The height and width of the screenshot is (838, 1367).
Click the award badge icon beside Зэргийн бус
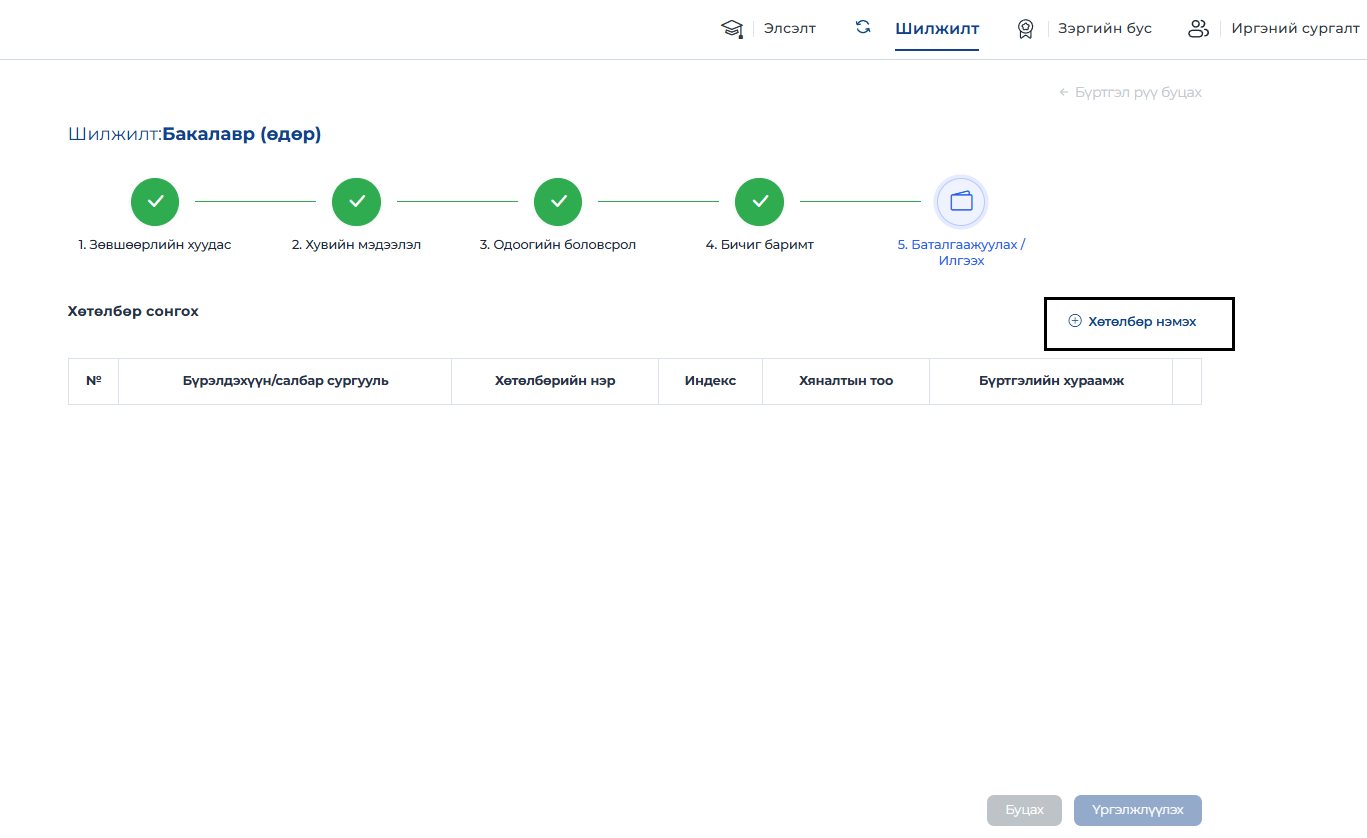[x=1025, y=29]
